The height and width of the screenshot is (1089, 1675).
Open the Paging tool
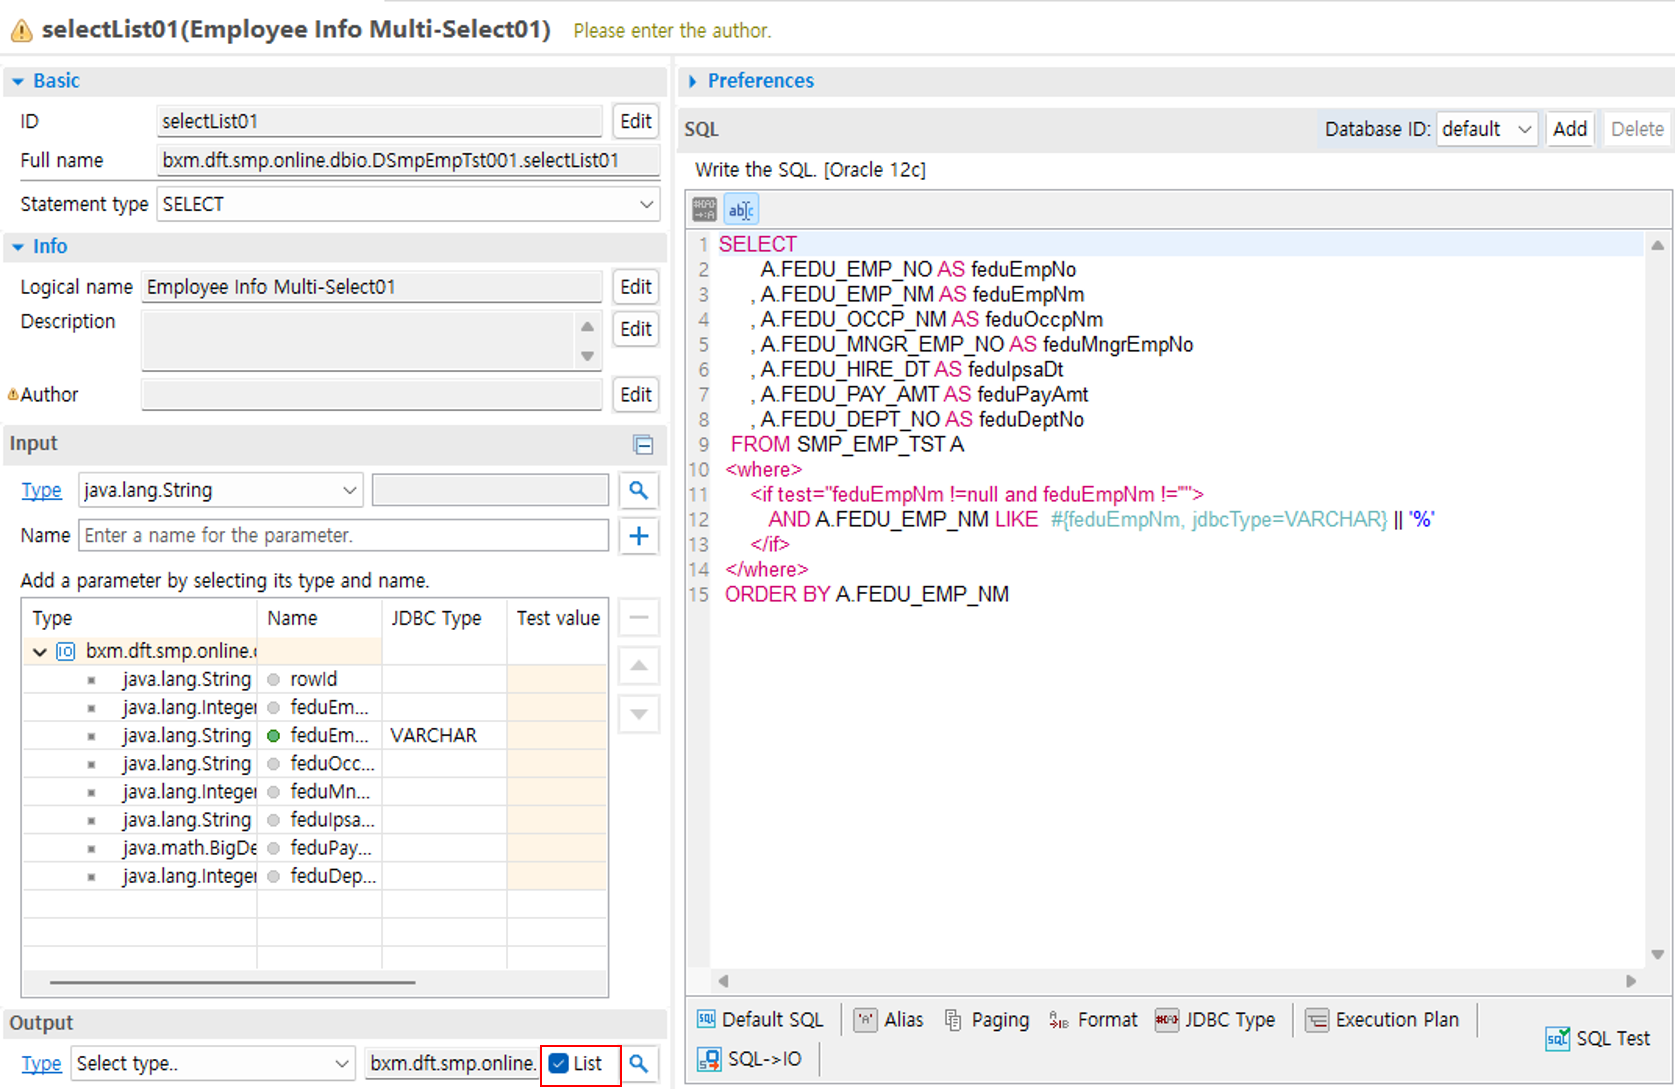987,1020
